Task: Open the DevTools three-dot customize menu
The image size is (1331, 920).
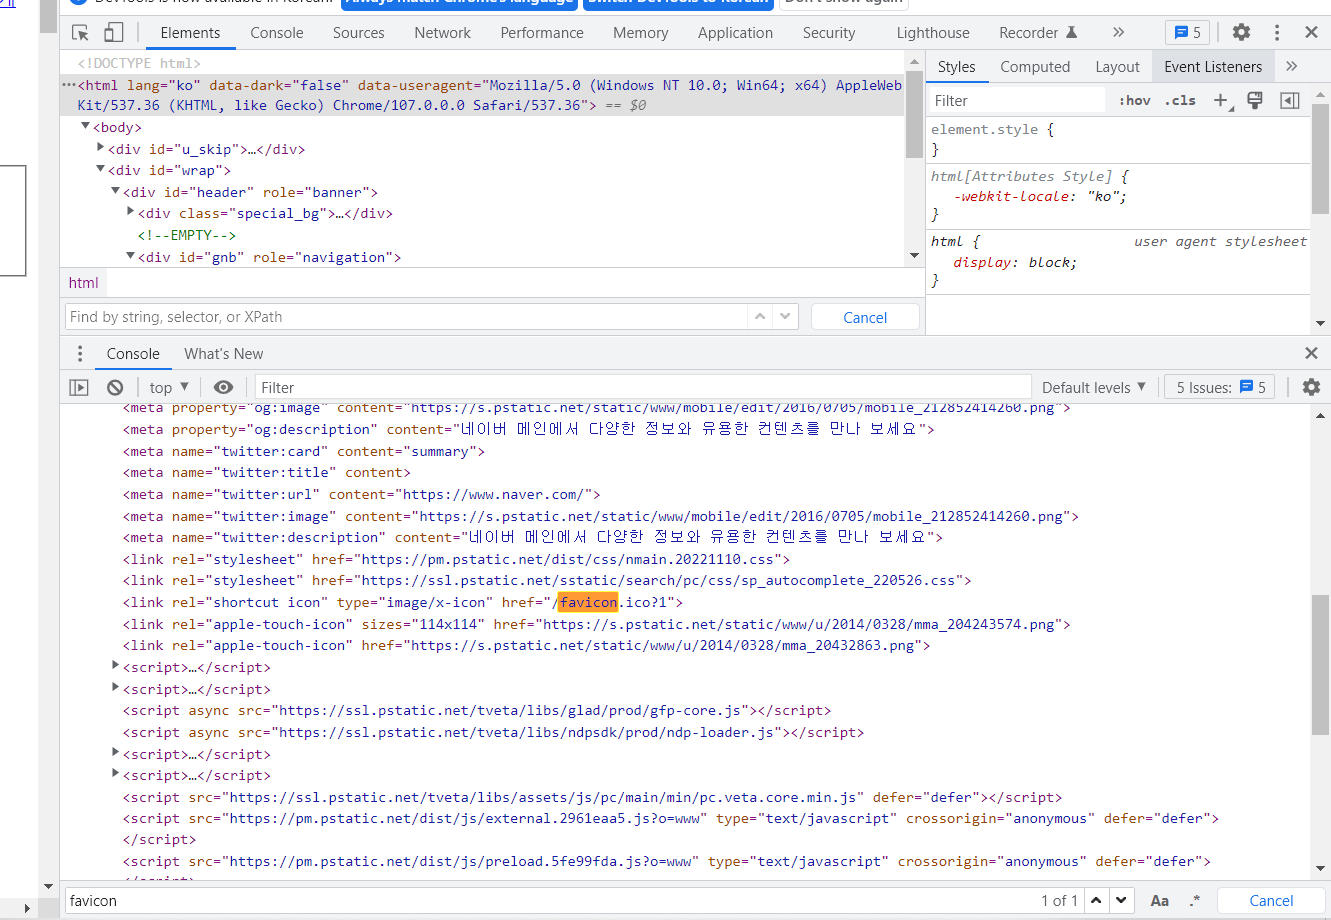Action: pos(1277,32)
